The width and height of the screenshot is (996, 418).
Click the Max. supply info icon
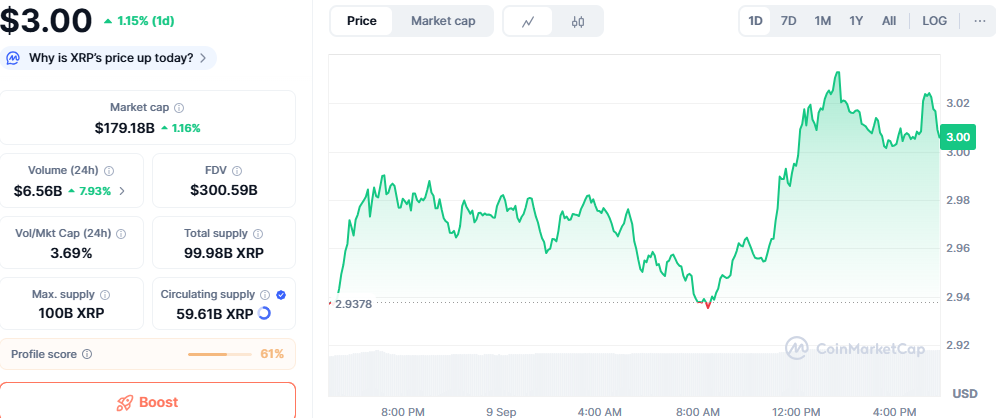point(105,295)
